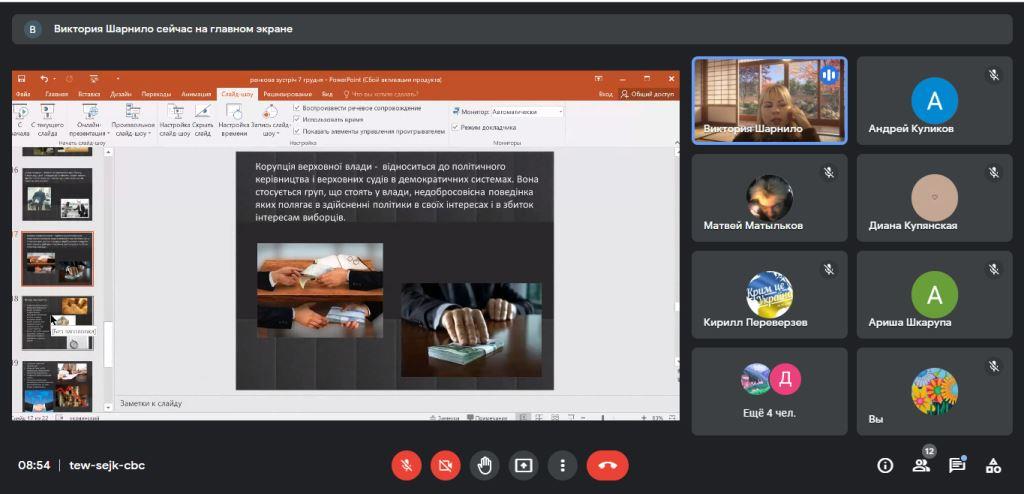The image size is (1024, 494).
Task: Click the muted mic icon on your own tile
Action: [994, 367]
